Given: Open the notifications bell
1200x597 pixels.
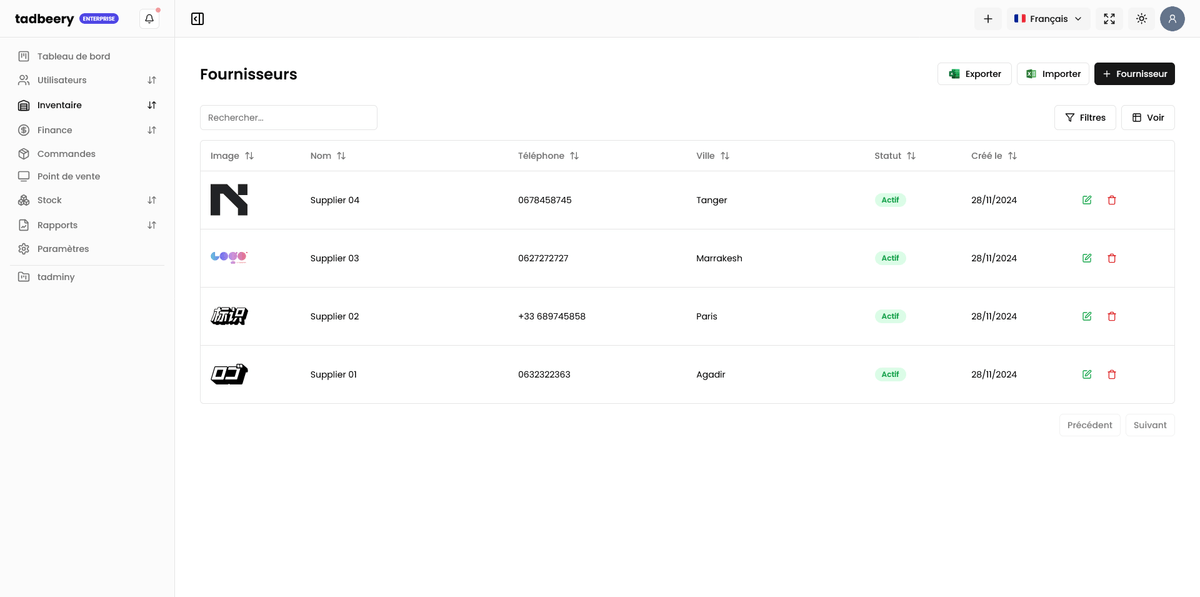Looking at the screenshot, I should (149, 19).
